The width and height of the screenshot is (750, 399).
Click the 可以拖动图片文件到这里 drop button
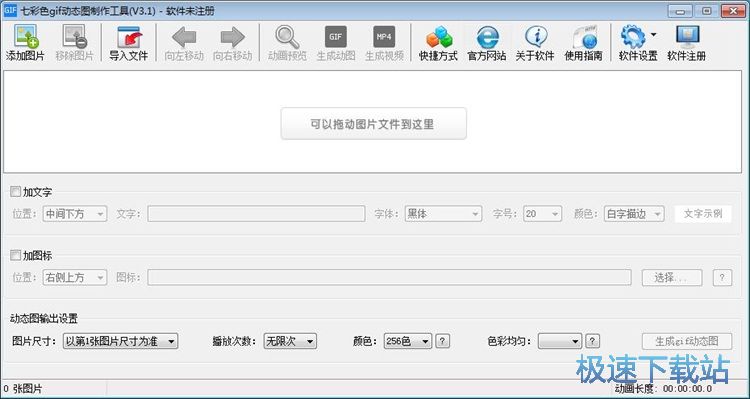(374, 124)
